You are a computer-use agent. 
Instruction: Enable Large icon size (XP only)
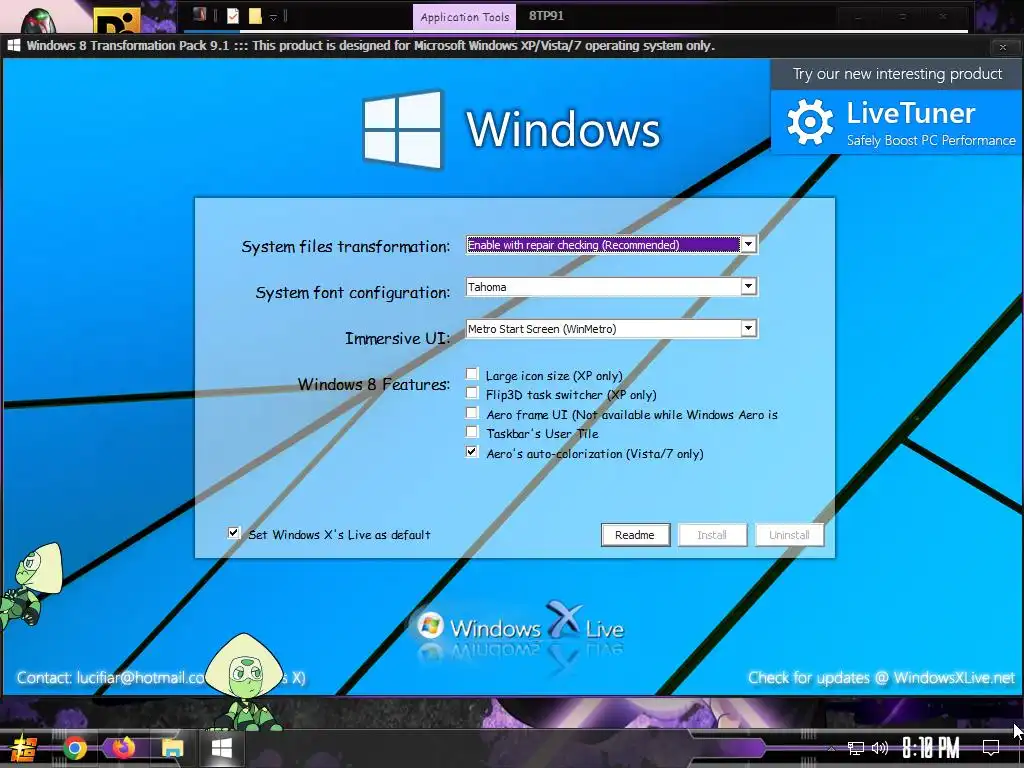(x=472, y=374)
